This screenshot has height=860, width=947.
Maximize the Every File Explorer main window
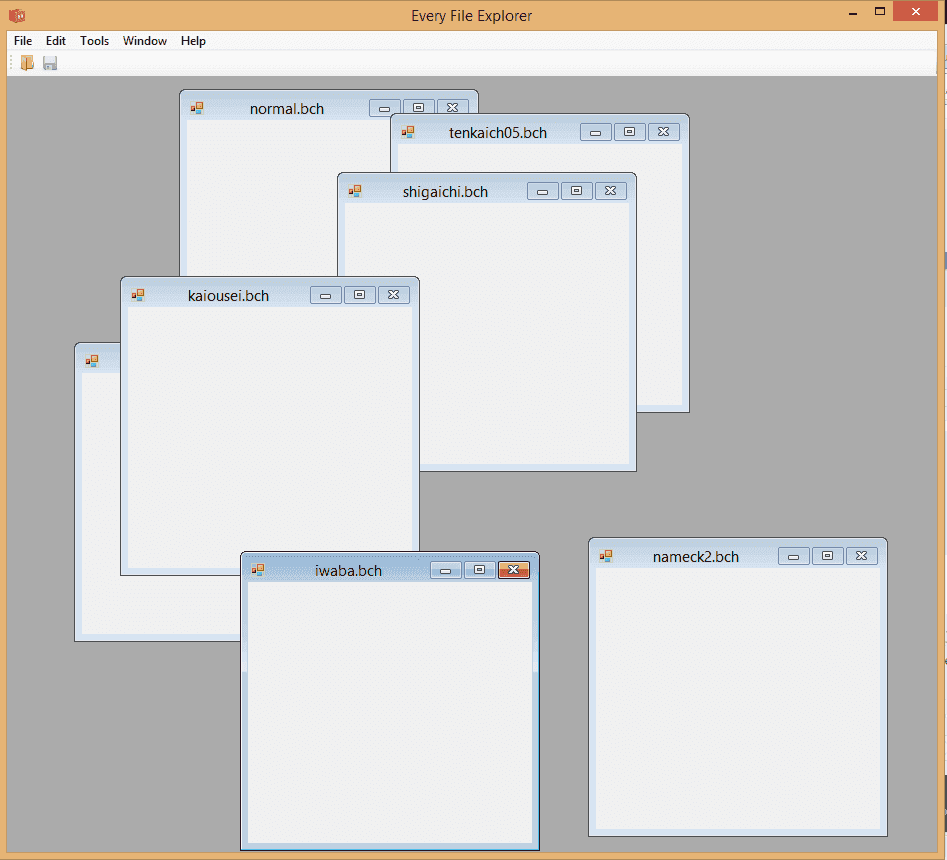(x=880, y=11)
